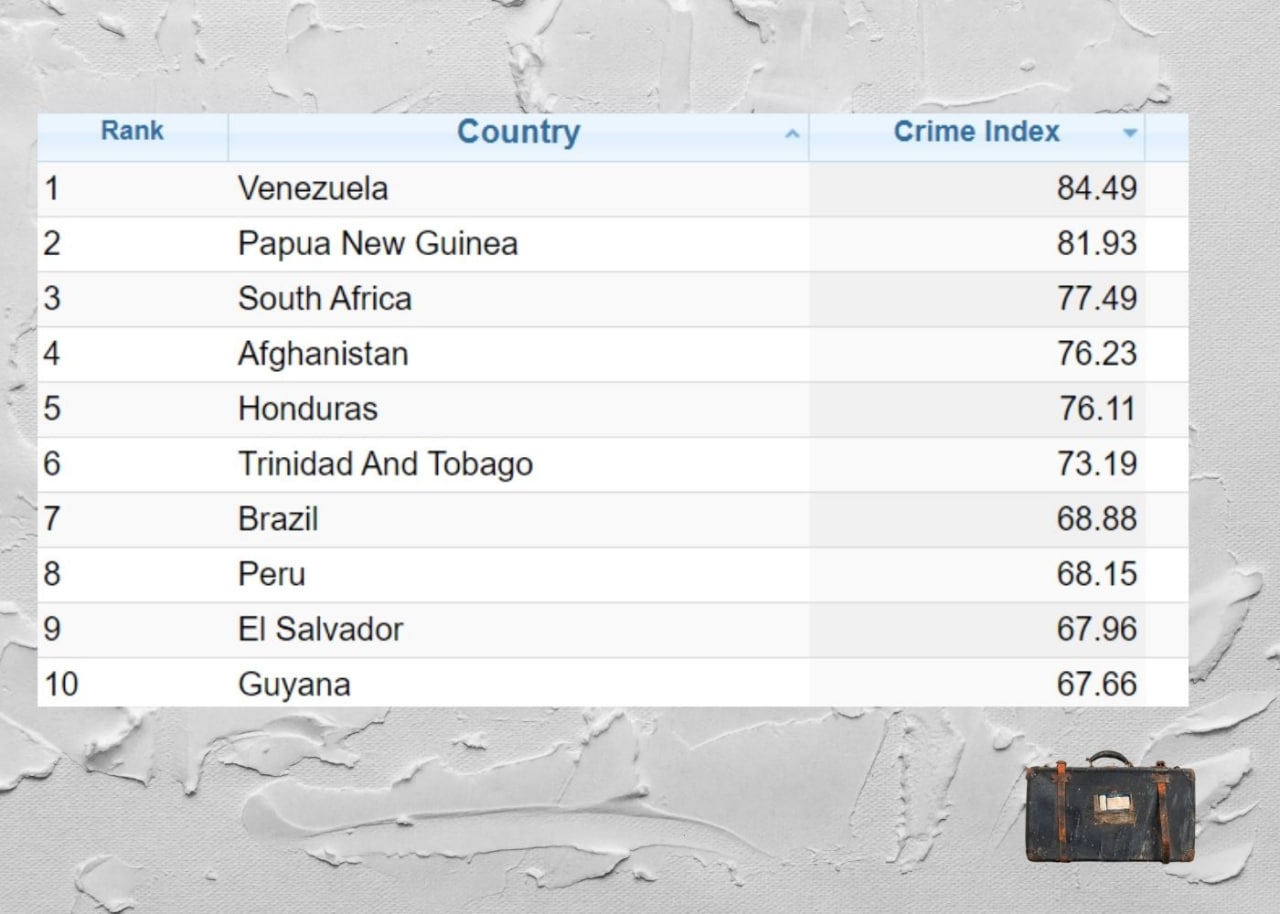
Task: Select the Venezuela row
Action: tap(313, 189)
